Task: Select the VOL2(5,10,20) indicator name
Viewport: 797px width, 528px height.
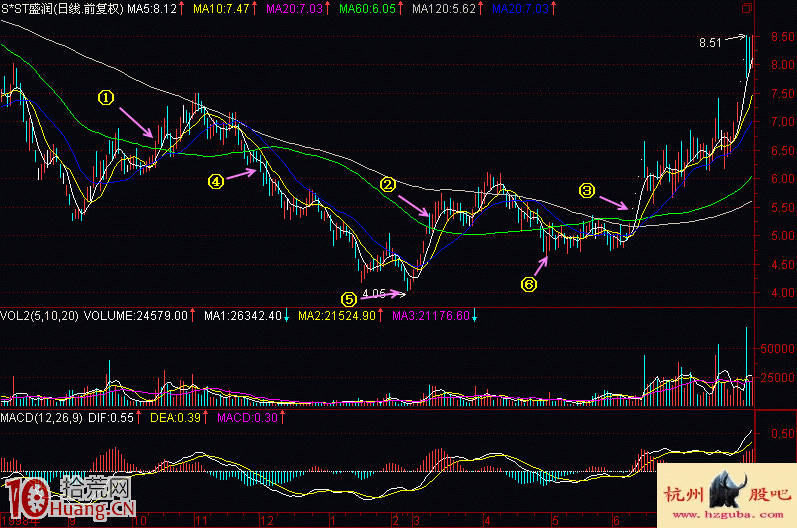Action: coord(40,316)
